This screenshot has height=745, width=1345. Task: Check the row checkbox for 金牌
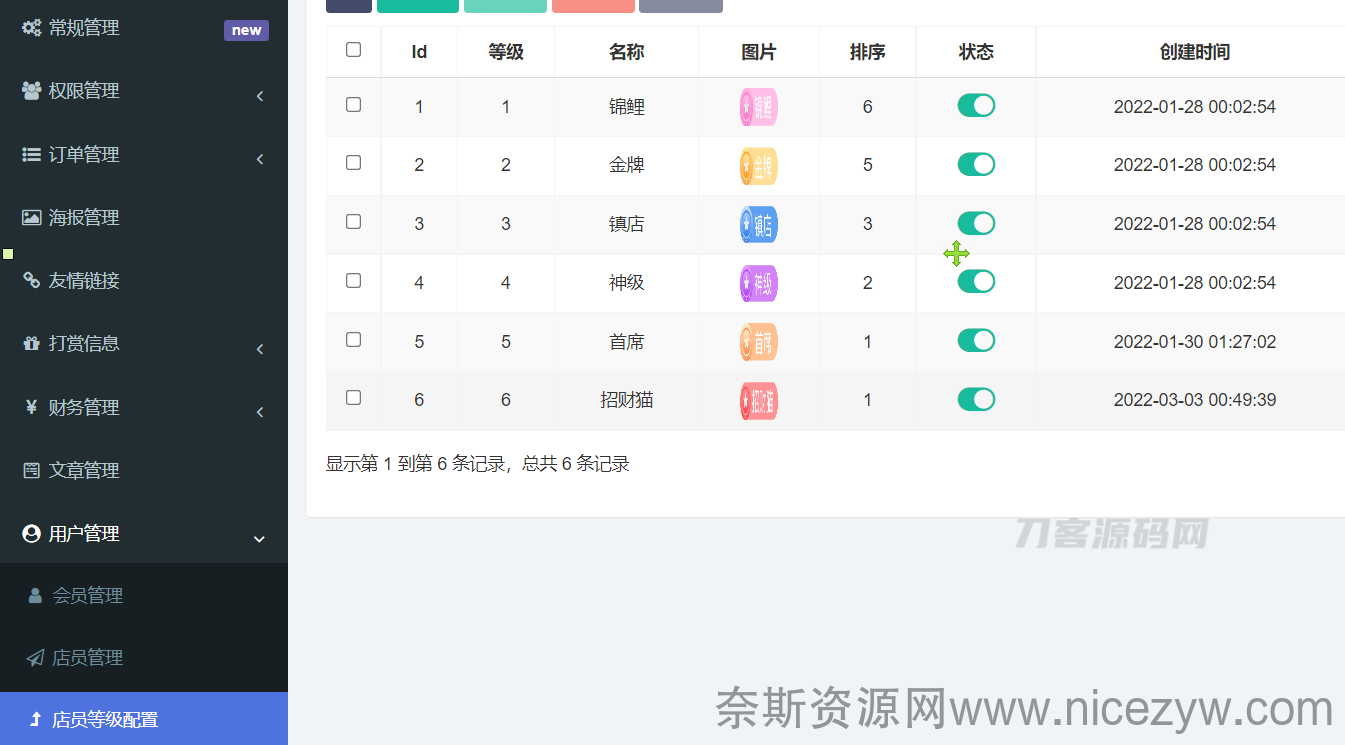[x=353, y=162]
